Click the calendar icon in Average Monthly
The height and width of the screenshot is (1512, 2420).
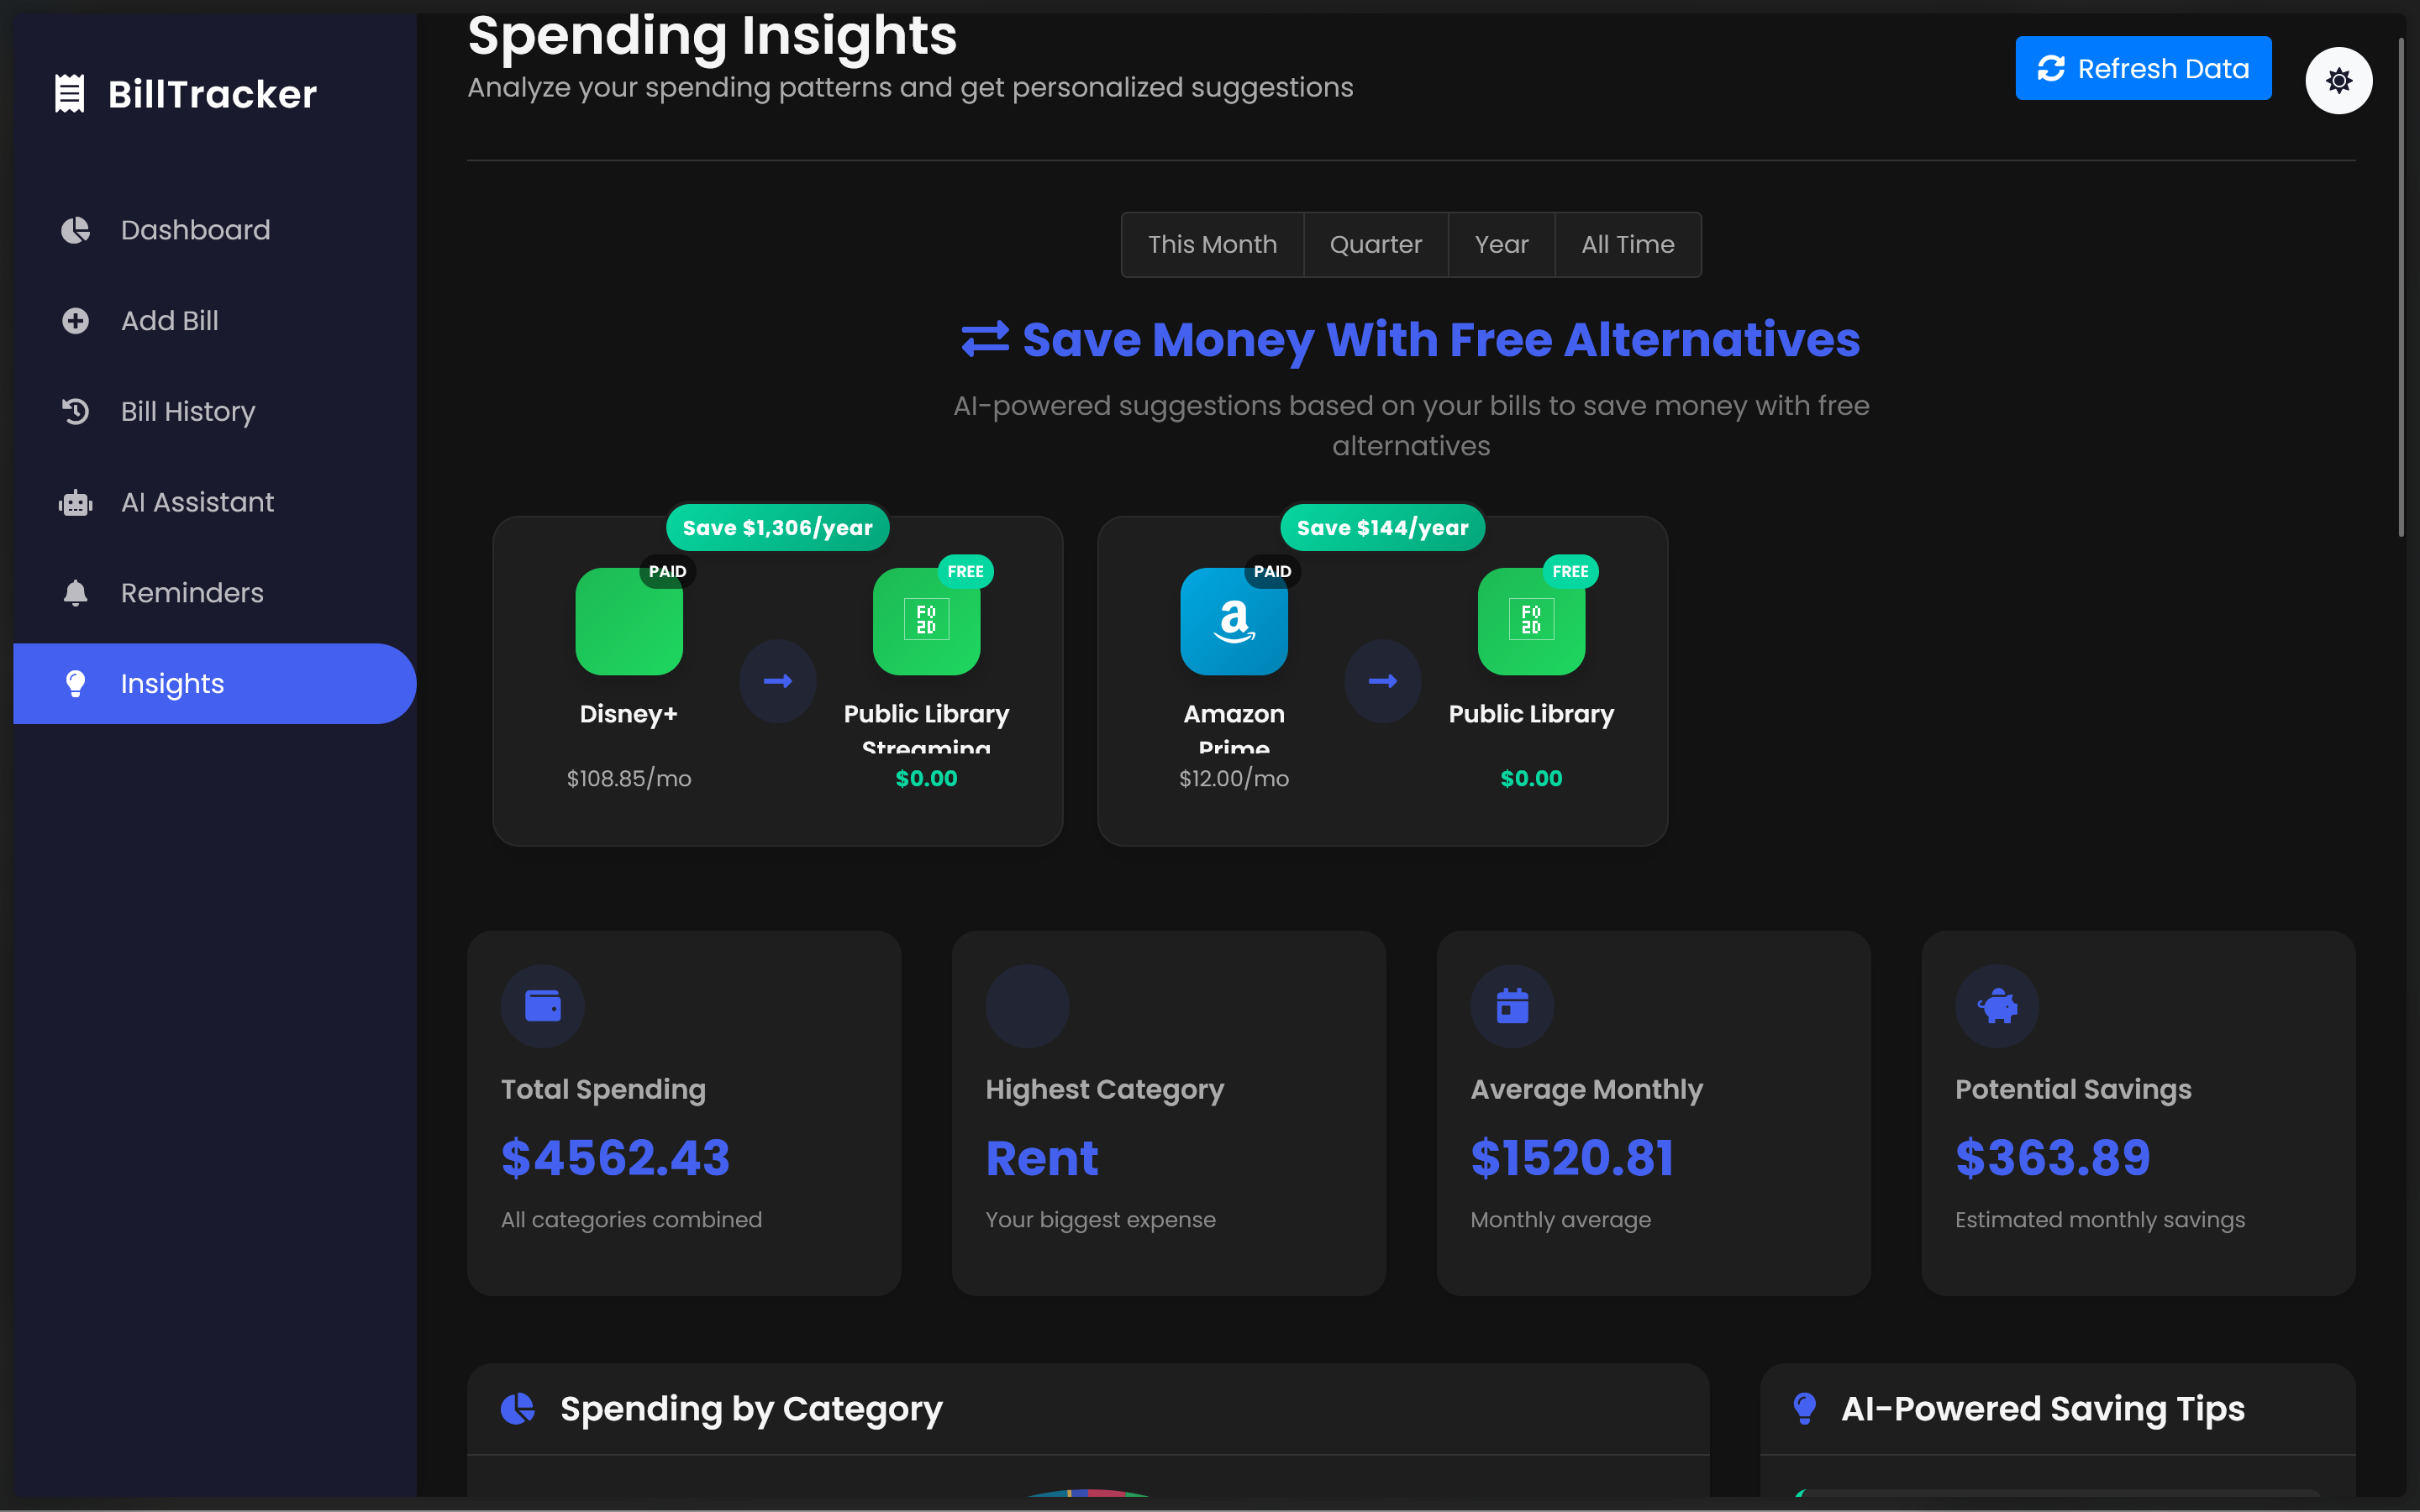click(x=1511, y=1005)
